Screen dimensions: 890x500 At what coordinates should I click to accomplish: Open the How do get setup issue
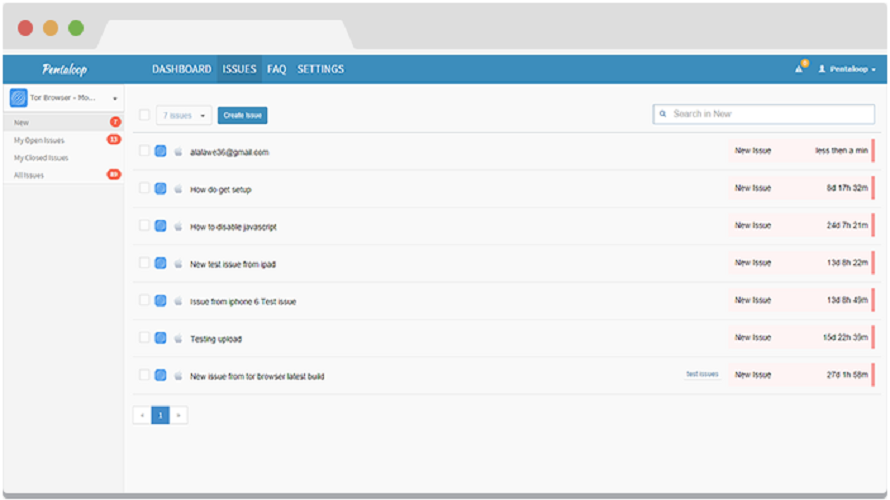click(x=220, y=190)
